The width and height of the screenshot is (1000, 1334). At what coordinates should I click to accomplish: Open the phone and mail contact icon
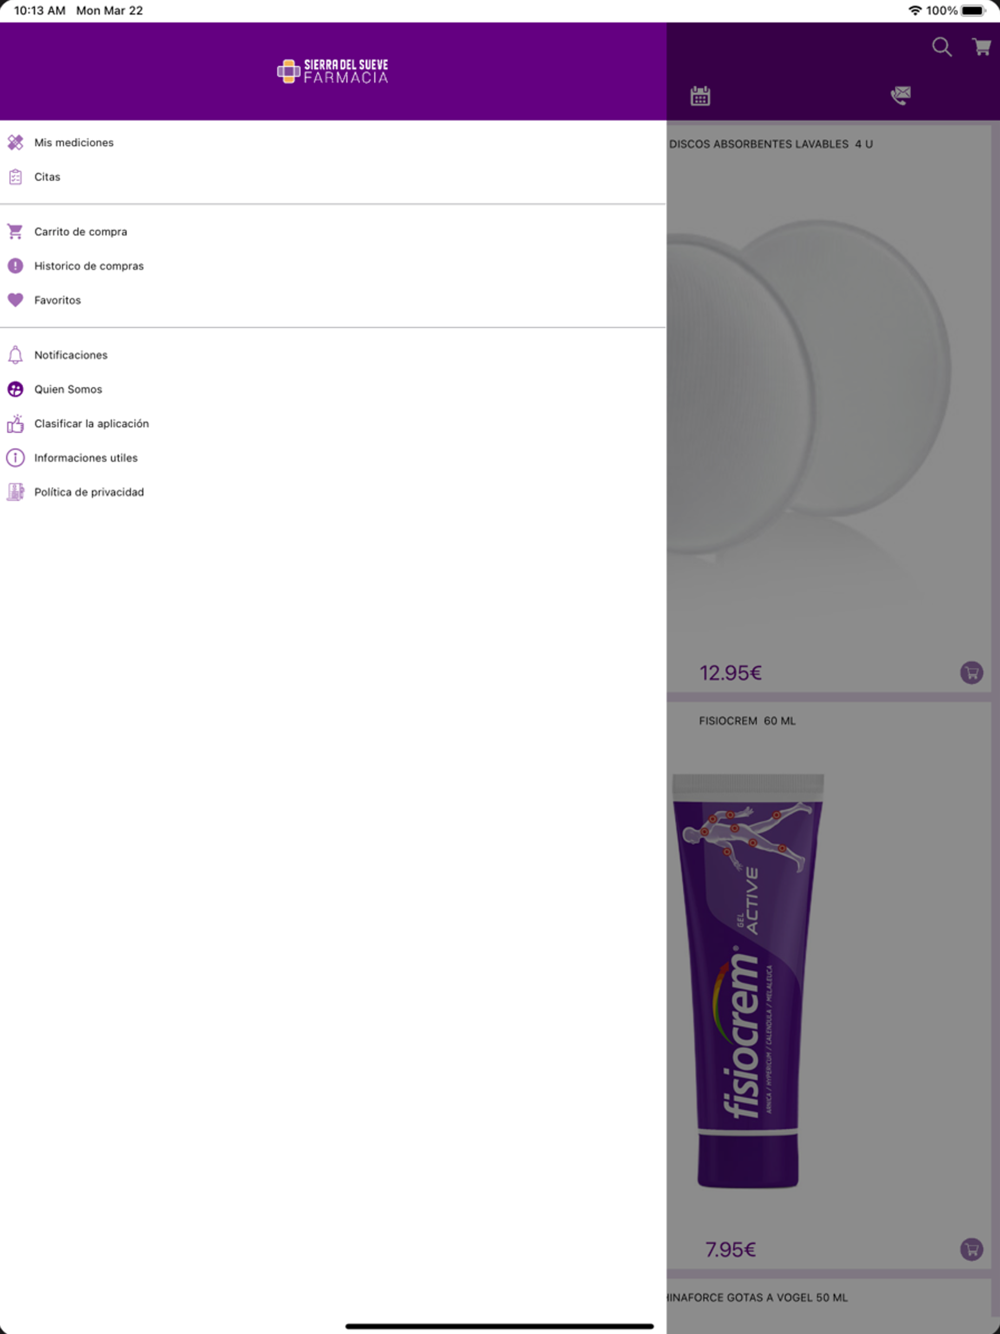pyautogui.click(x=900, y=95)
